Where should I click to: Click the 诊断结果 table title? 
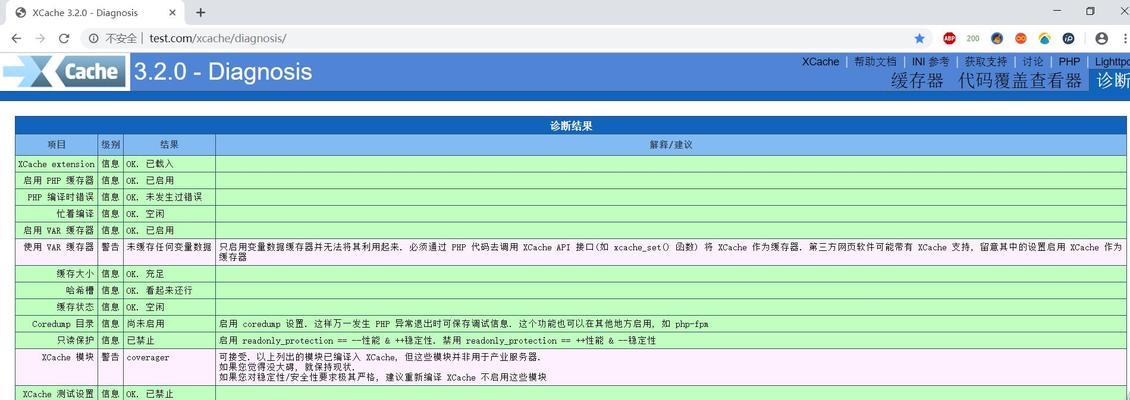pyautogui.click(x=571, y=126)
